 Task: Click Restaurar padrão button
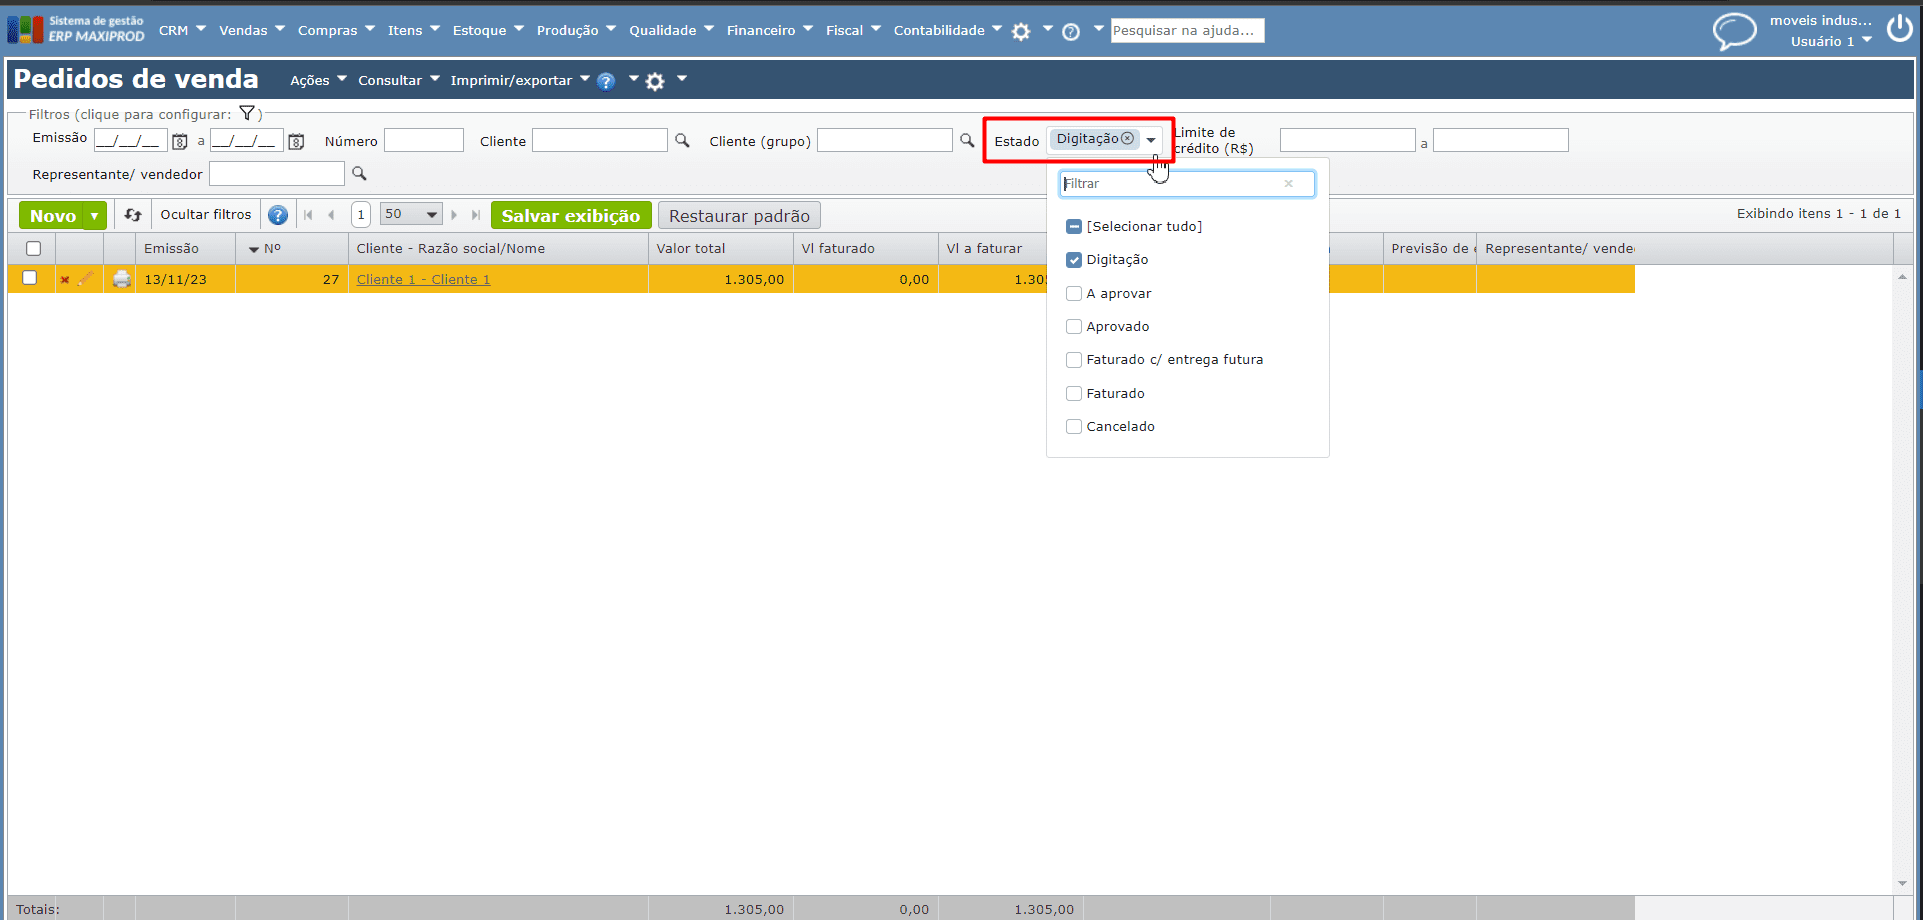[x=739, y=215]
